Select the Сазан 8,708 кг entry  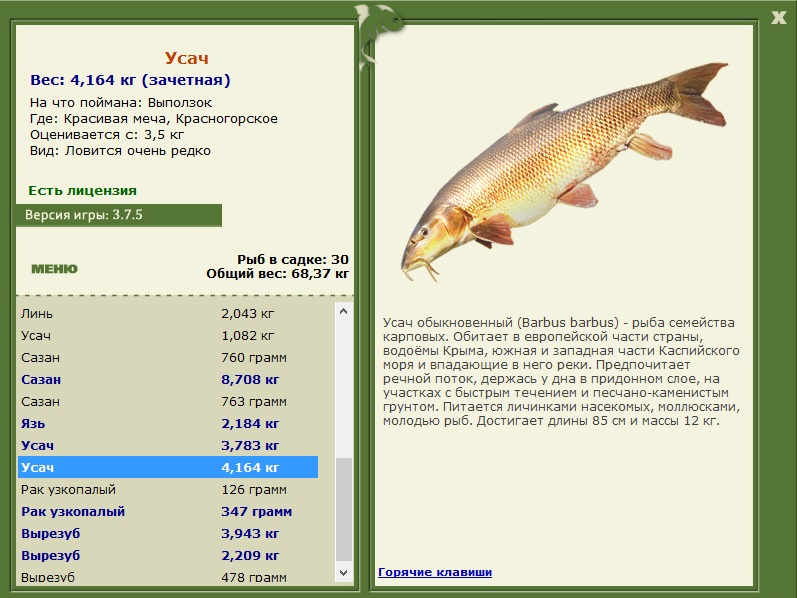point(168,379)
